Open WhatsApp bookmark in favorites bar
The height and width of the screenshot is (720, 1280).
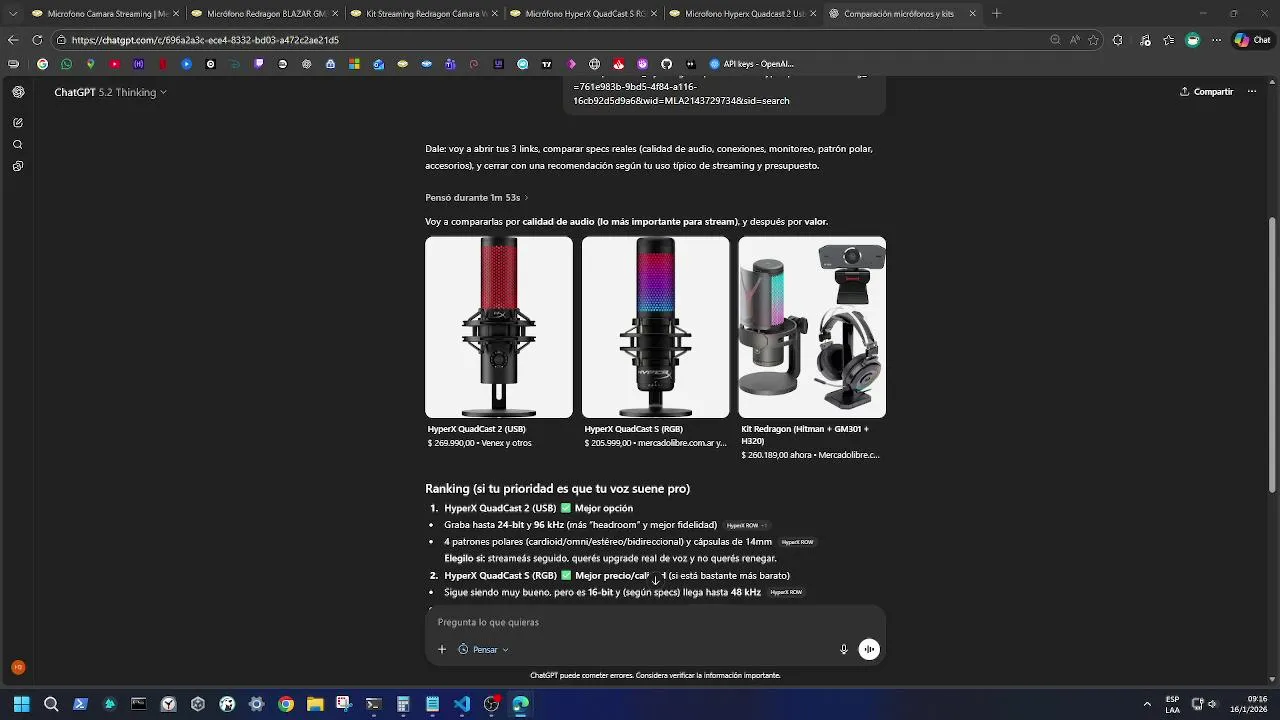[x=66, y=64]
